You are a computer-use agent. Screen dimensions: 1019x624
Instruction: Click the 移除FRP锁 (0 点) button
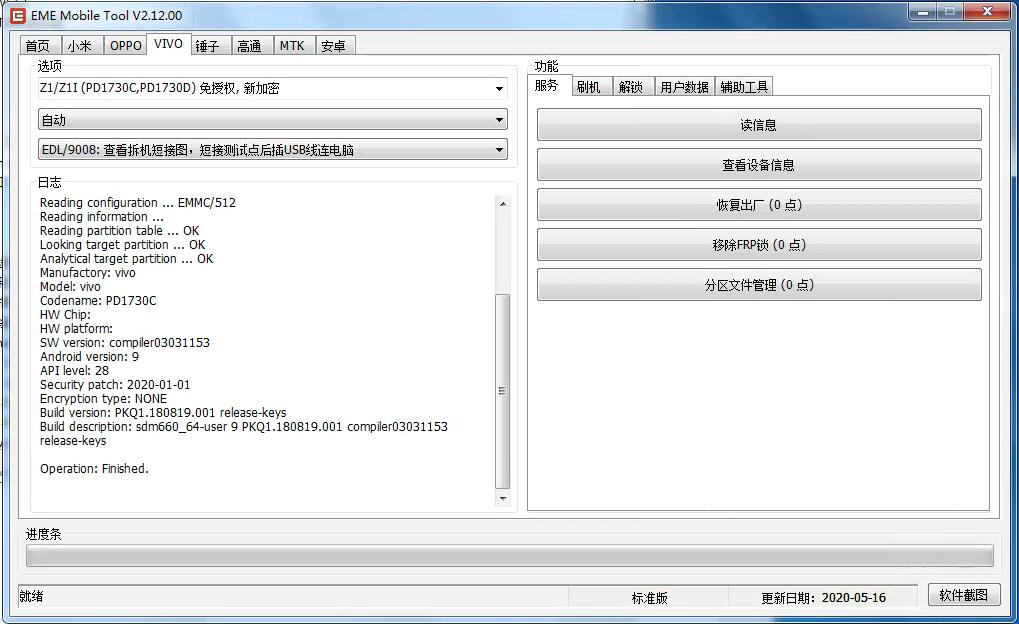click(x=759, y=245)
